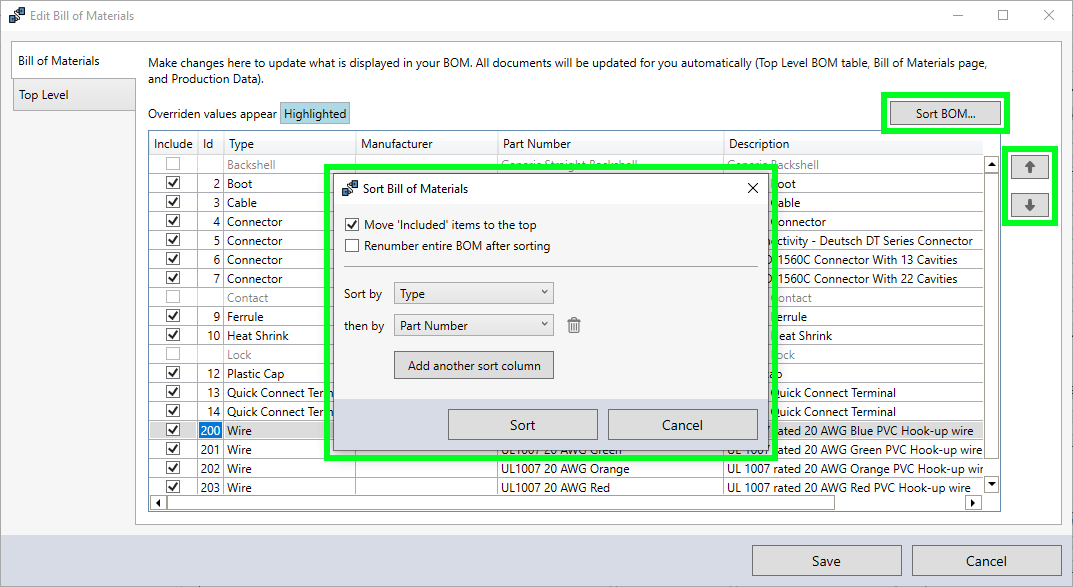The width and height of the screenshot is (1073, 587).
Task: Uncheck Include for the Cable row
Action: 173,203
